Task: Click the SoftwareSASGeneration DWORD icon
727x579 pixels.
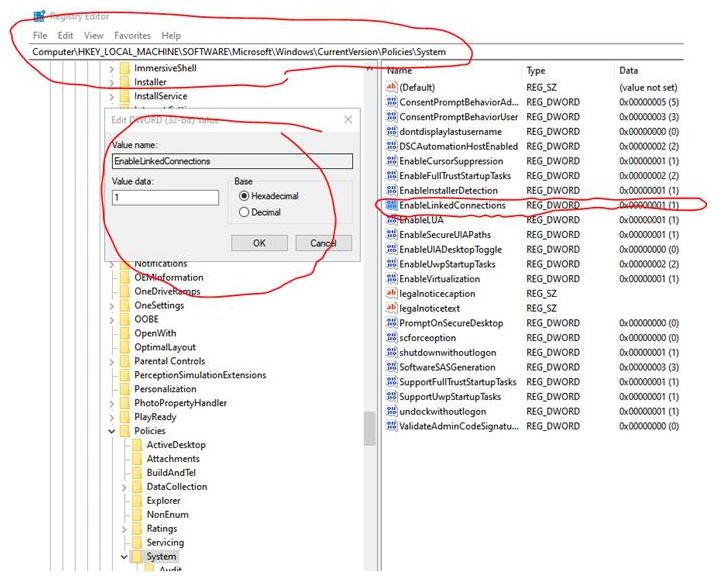Action: pyautogui.click(x=391, y=367)
